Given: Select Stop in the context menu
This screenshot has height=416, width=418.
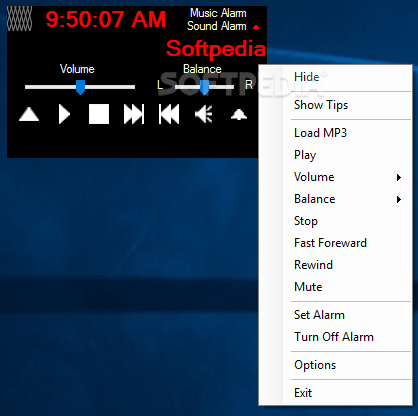Looking at the screenshot, I should 335,221.
